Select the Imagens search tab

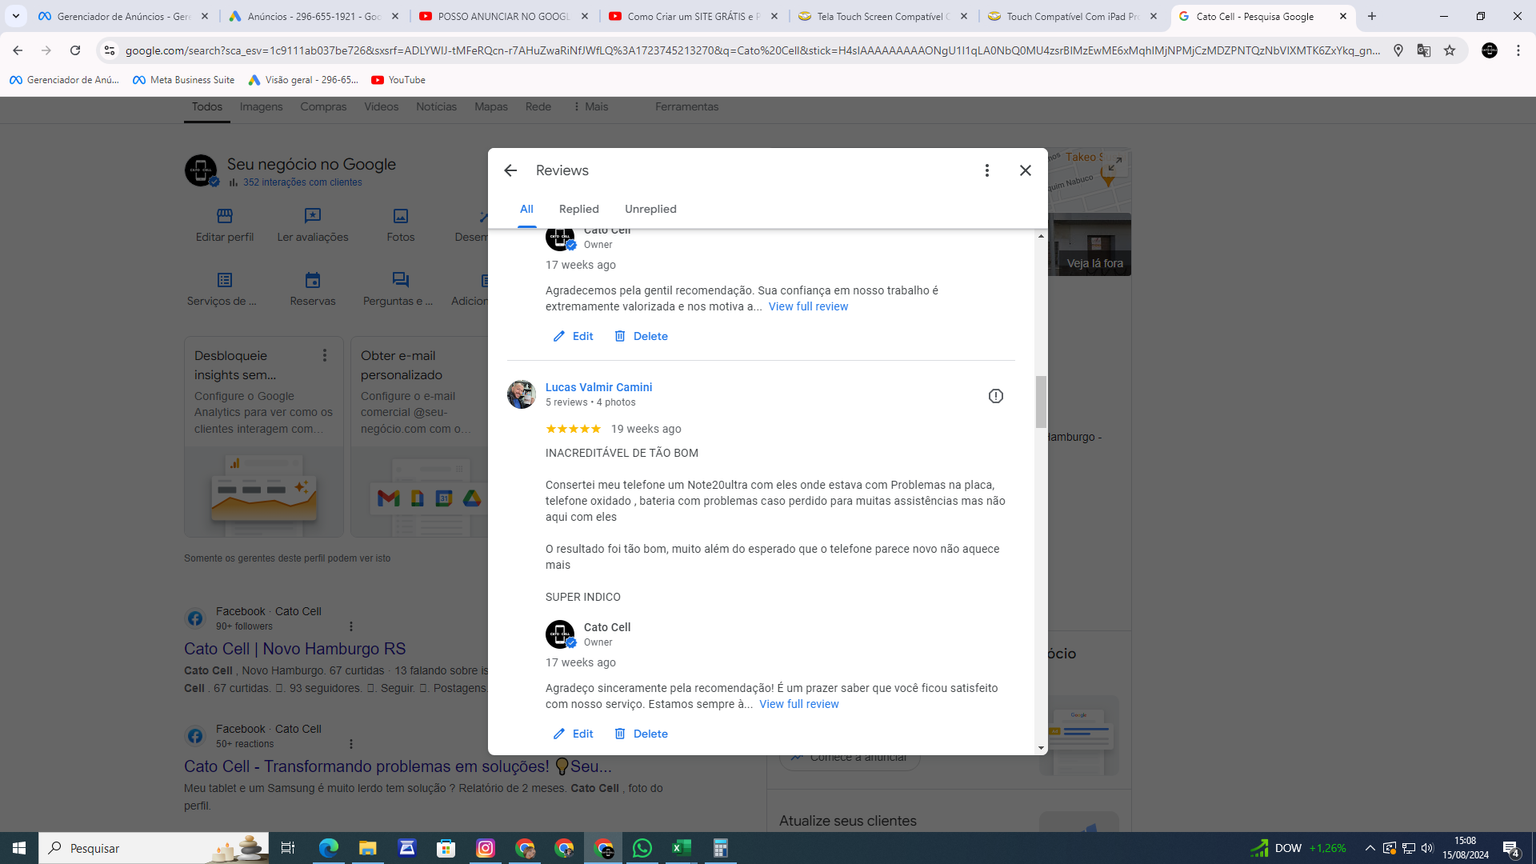[x=261, y=107]
